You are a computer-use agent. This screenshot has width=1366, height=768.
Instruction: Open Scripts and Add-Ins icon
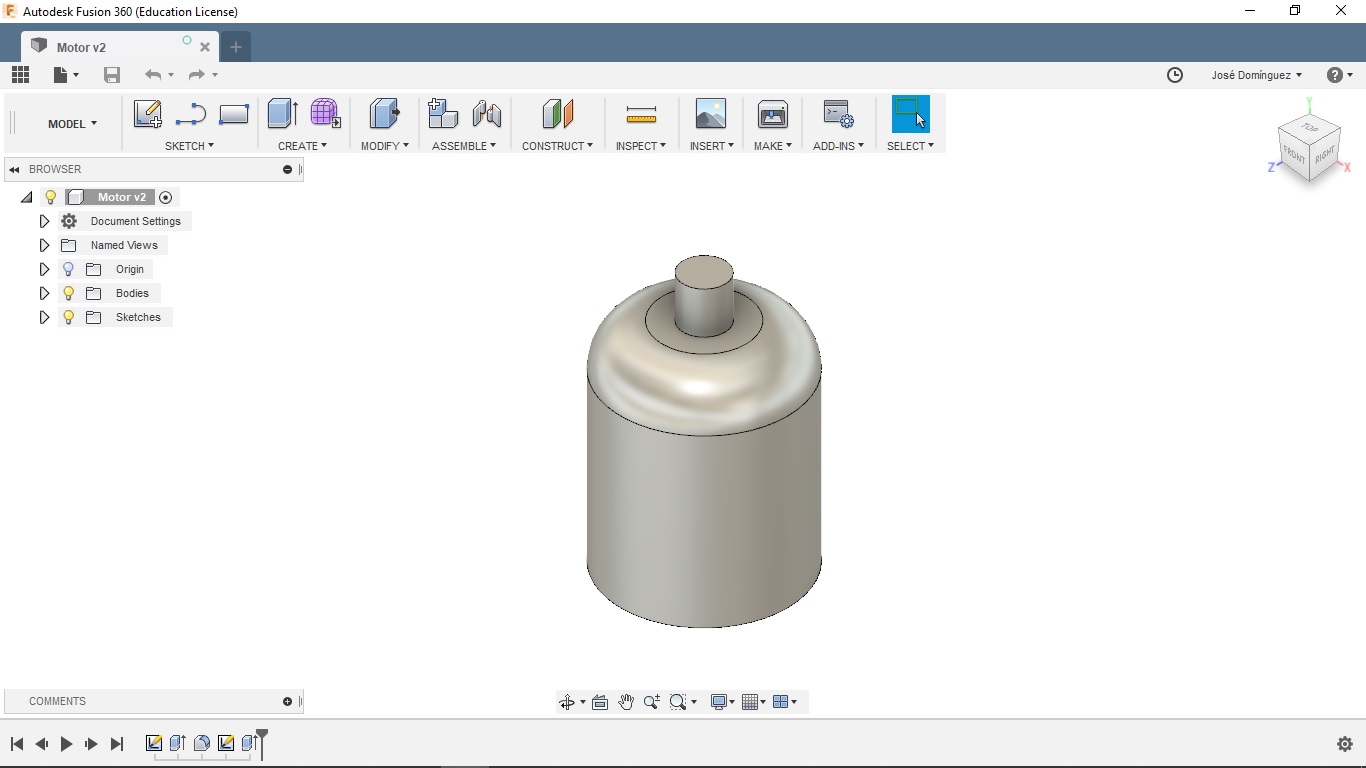[838, 114]
